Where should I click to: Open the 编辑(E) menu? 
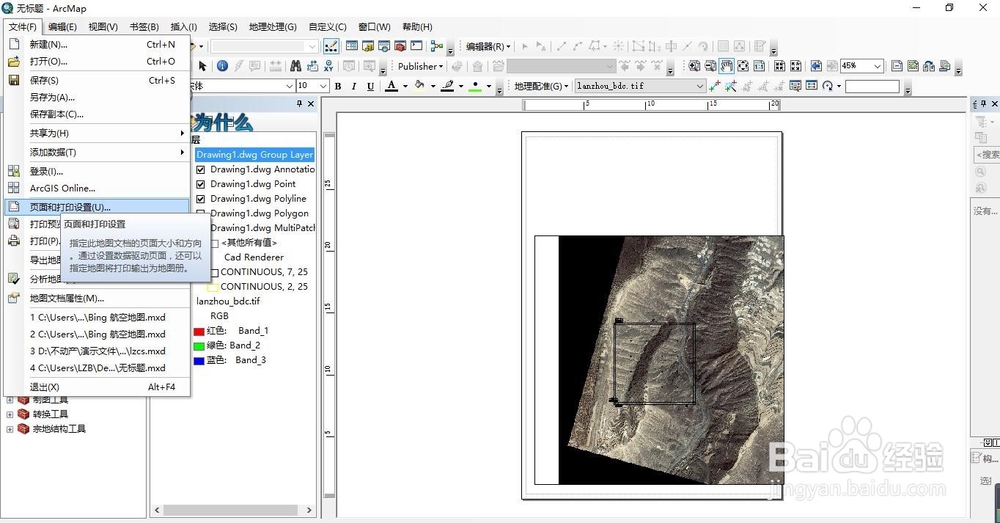tap(62, 27)
